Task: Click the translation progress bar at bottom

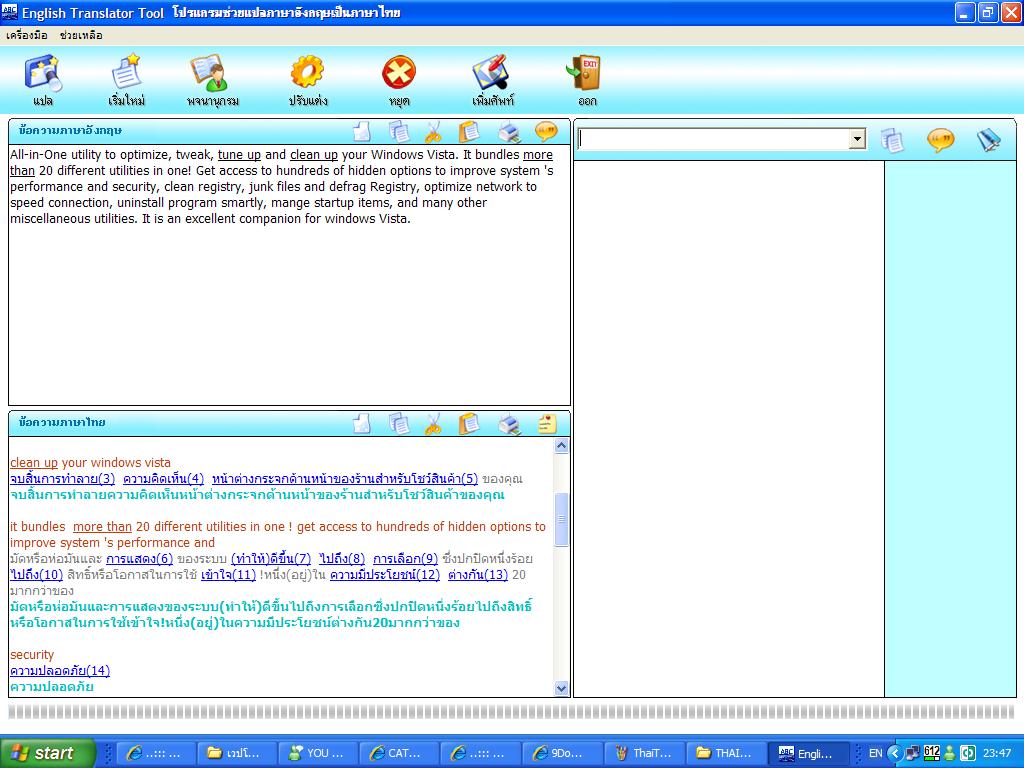Action: pos(511,712)
